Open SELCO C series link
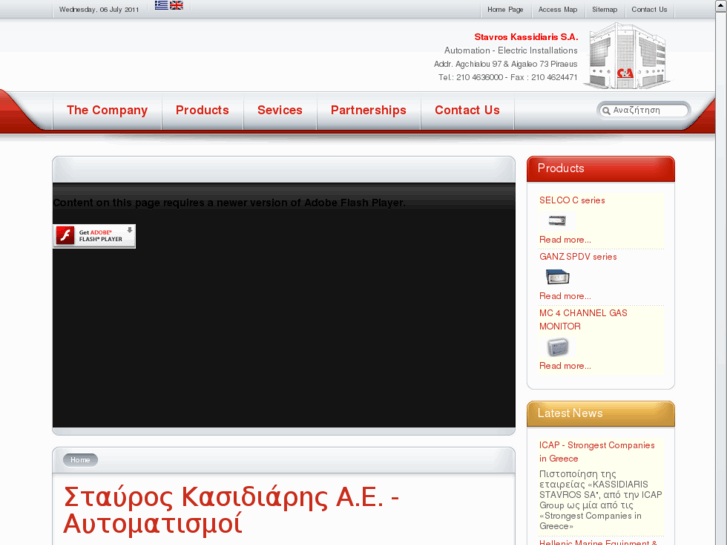 tap(572, 200)
